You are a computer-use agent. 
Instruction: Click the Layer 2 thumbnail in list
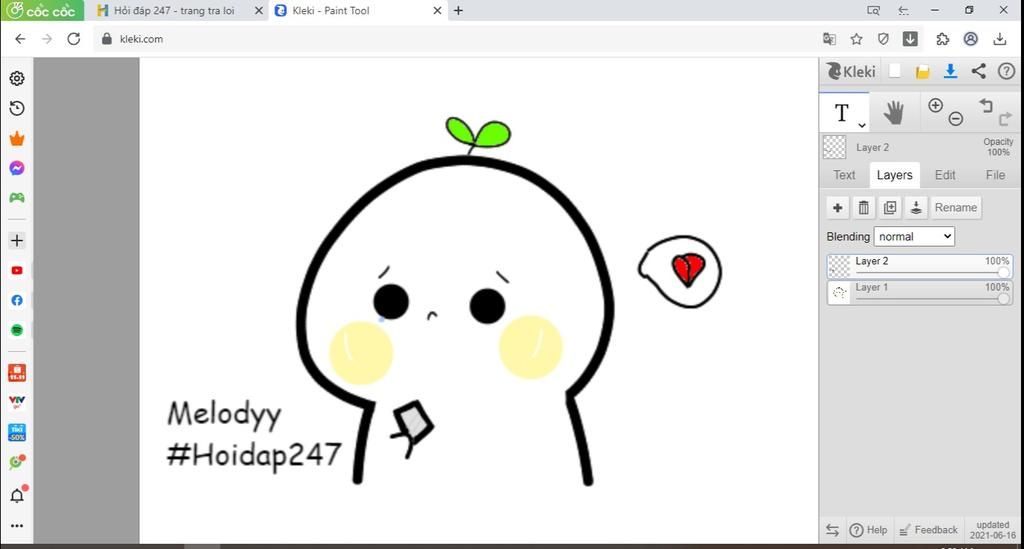(x=839, y=266)
